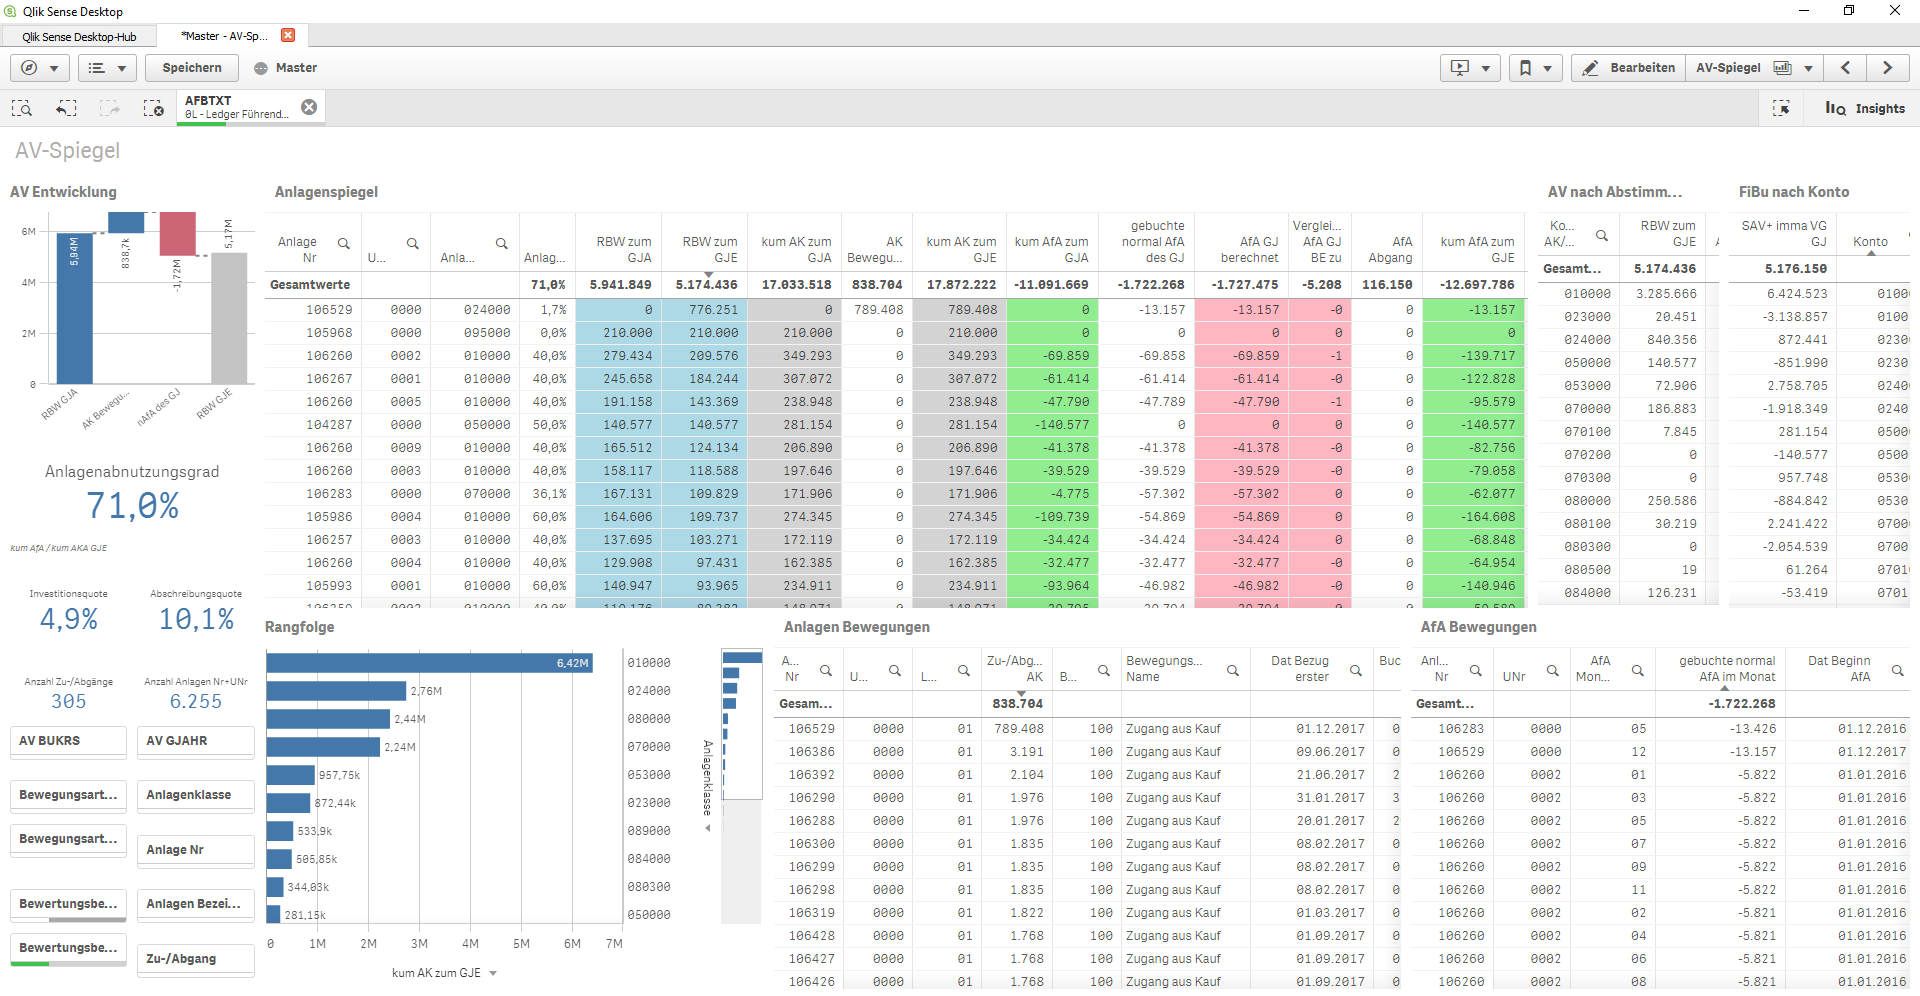Go to next sheet arrow
The width and height of the screenshot is (1920, 996).
[1888, 68]
